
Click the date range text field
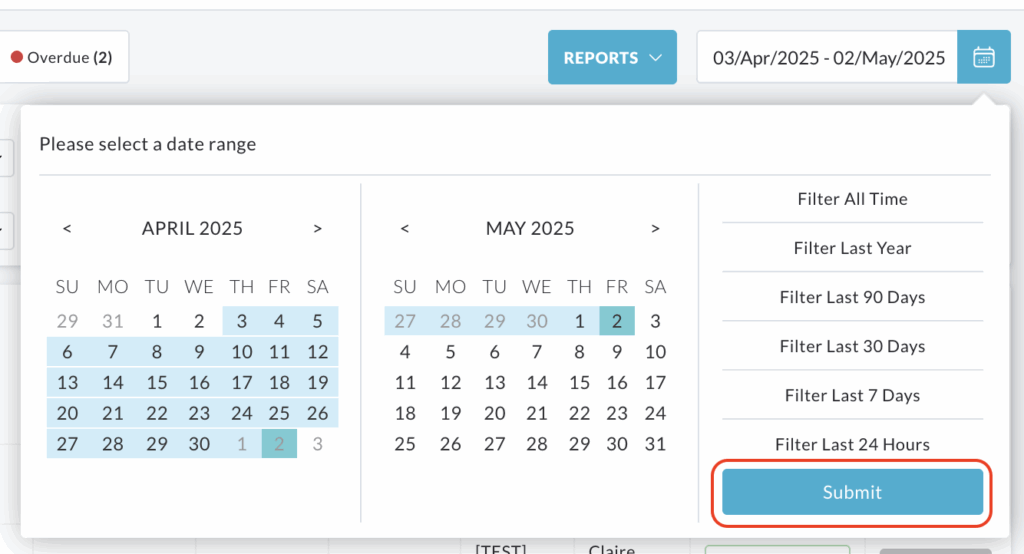click(x=827, y=57)
